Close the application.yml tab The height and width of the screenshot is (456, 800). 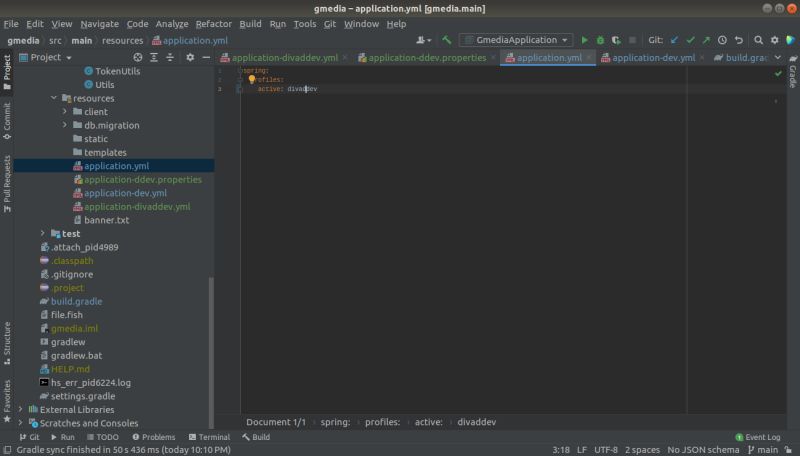pyautogui.click(x=589, y=58)
